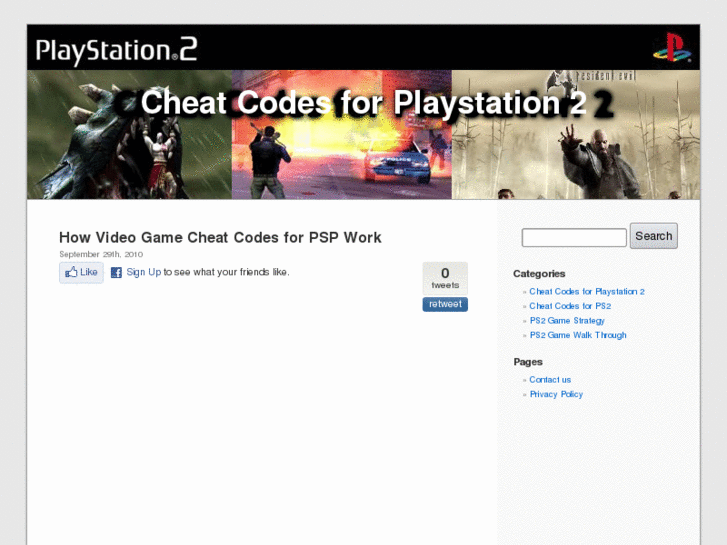Open the Contact us page
Screen dimensions: 727x545
pos(550,379)
